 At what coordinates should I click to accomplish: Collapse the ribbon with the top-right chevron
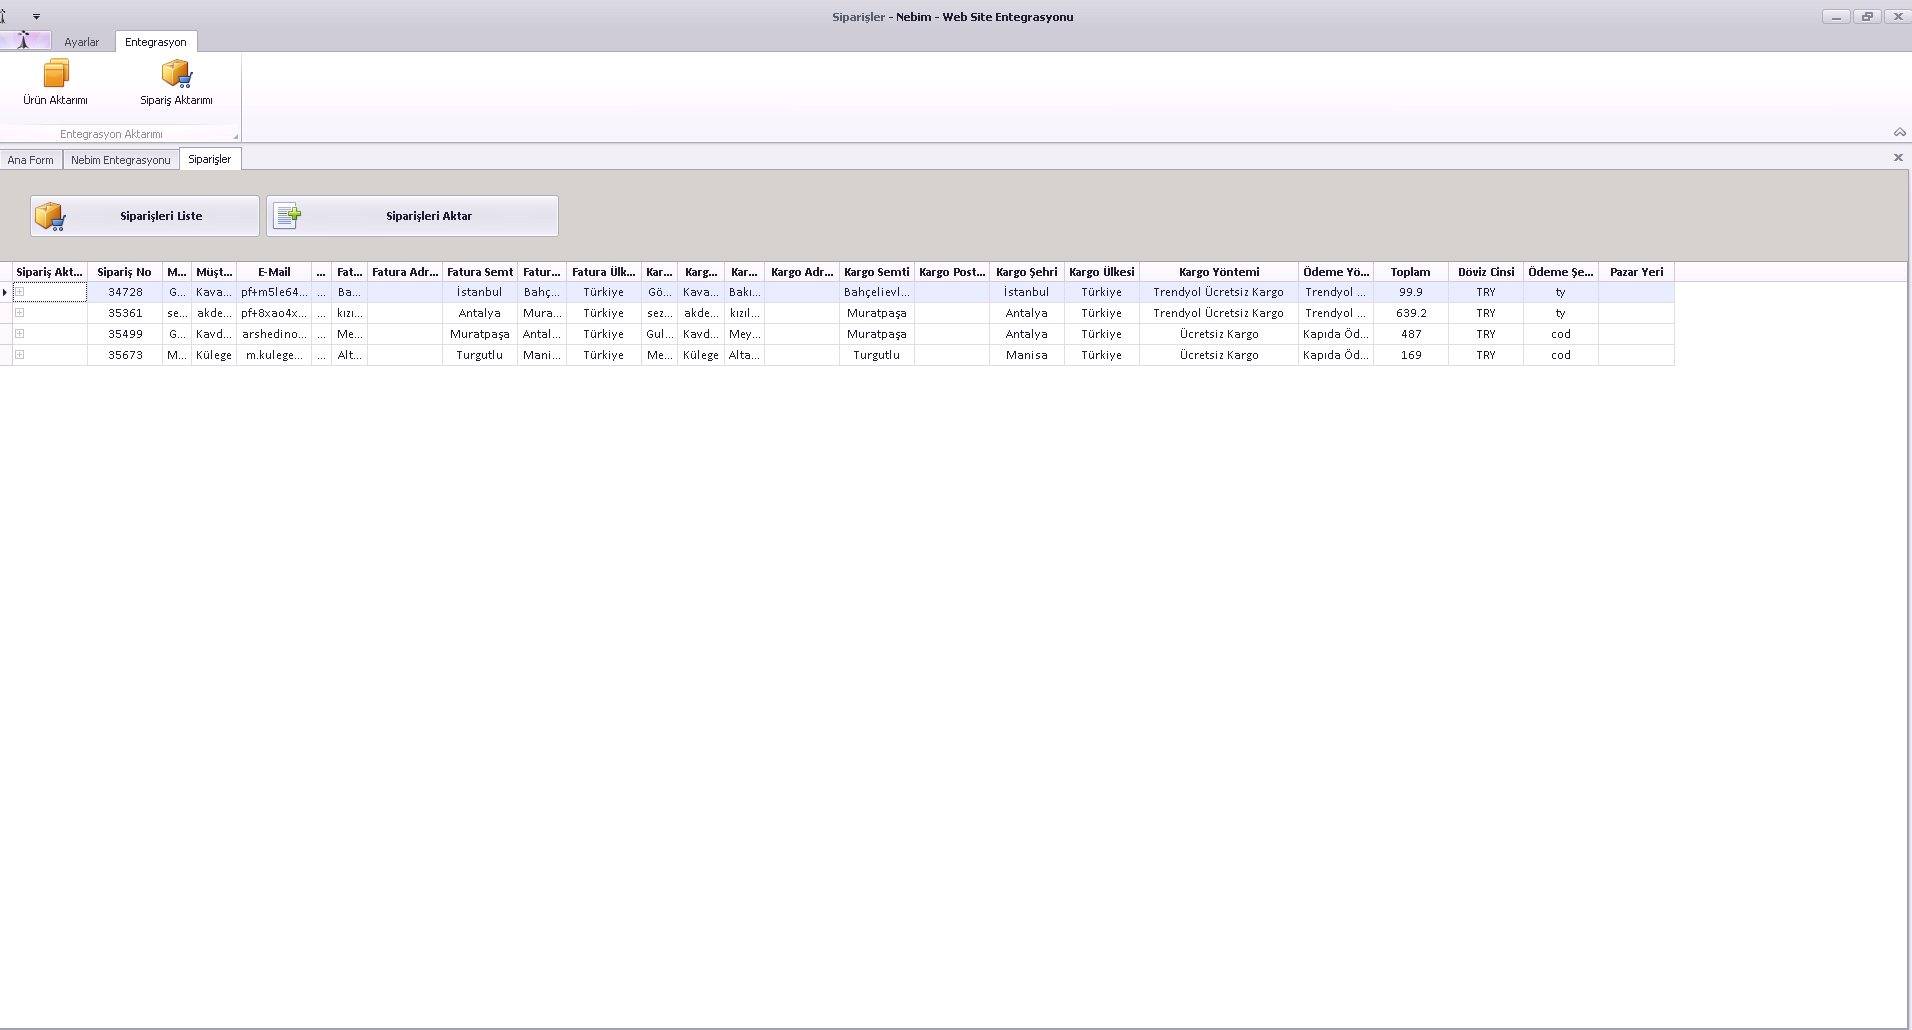coord(1899,132)
